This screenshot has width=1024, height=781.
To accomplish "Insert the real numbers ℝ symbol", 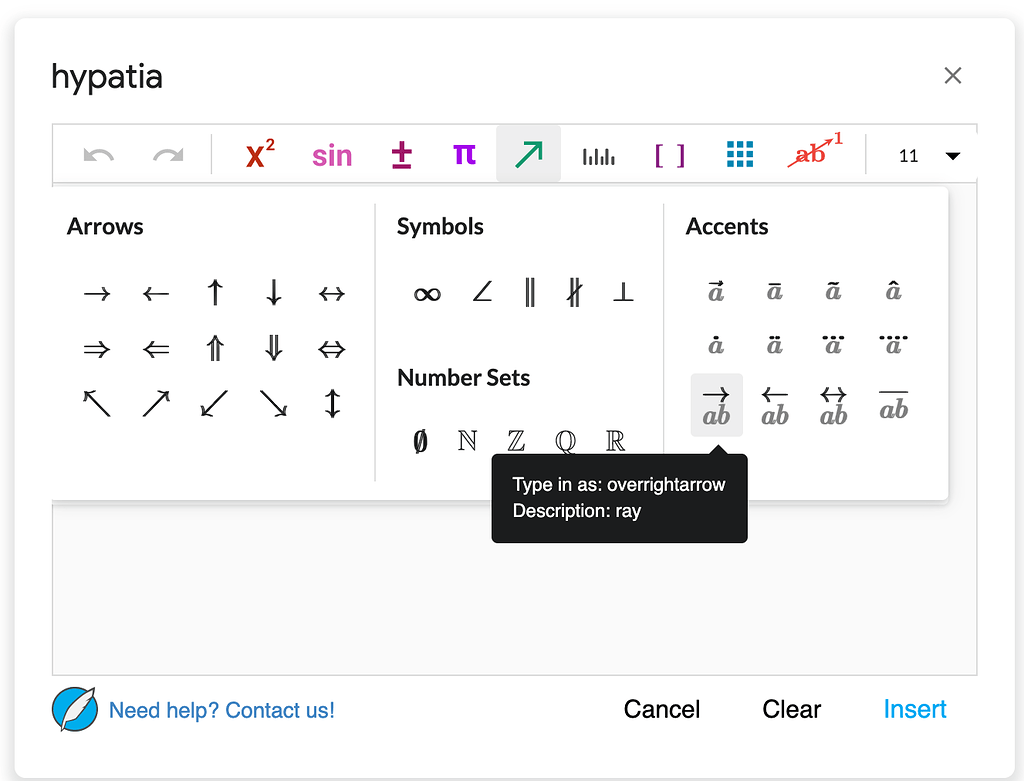I will [613, 440].
